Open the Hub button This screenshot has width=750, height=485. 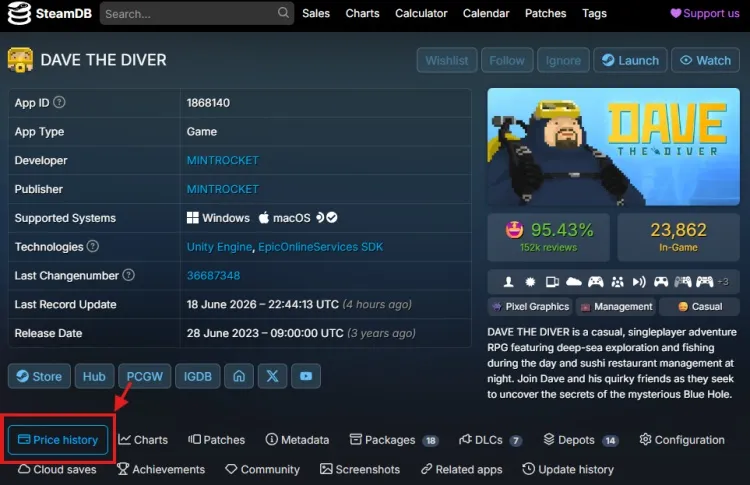(94, 376)
